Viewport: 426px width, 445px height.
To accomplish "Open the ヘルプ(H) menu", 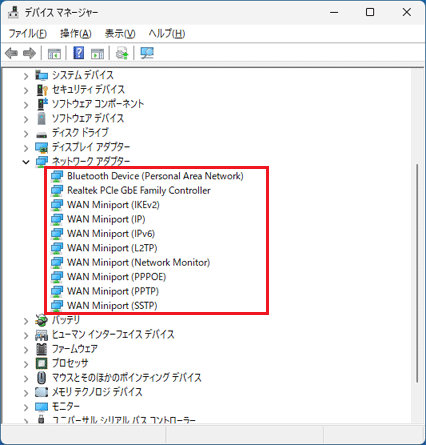I will (167, 34).
